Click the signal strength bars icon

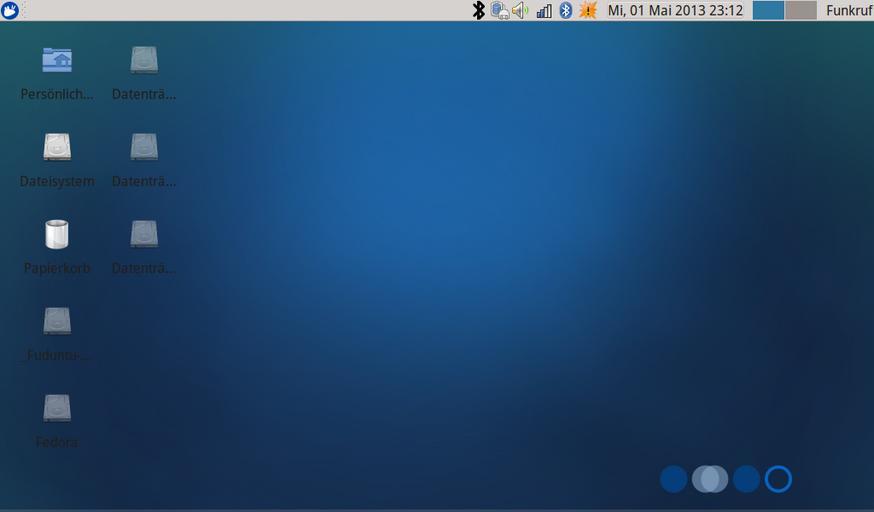click(x=544, y=11)
